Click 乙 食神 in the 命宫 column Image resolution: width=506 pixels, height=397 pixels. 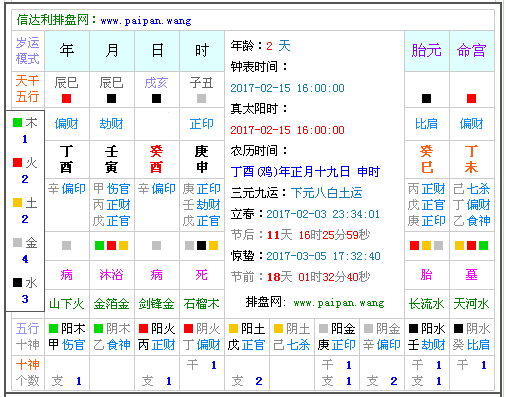click(x=471, y=221)
